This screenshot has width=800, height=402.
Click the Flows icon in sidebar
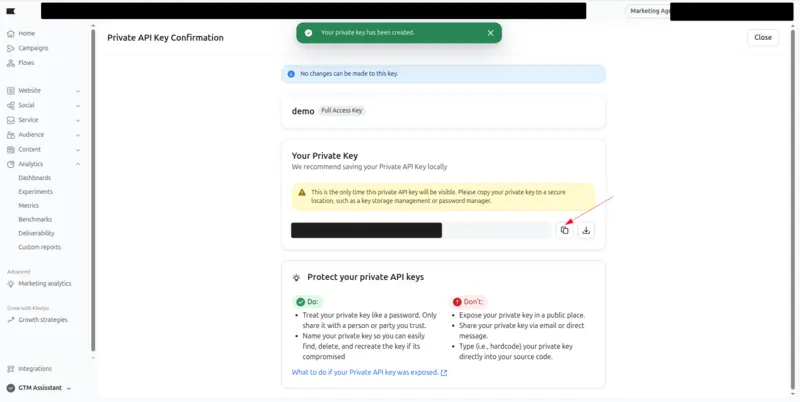click(x=11, y=63)
